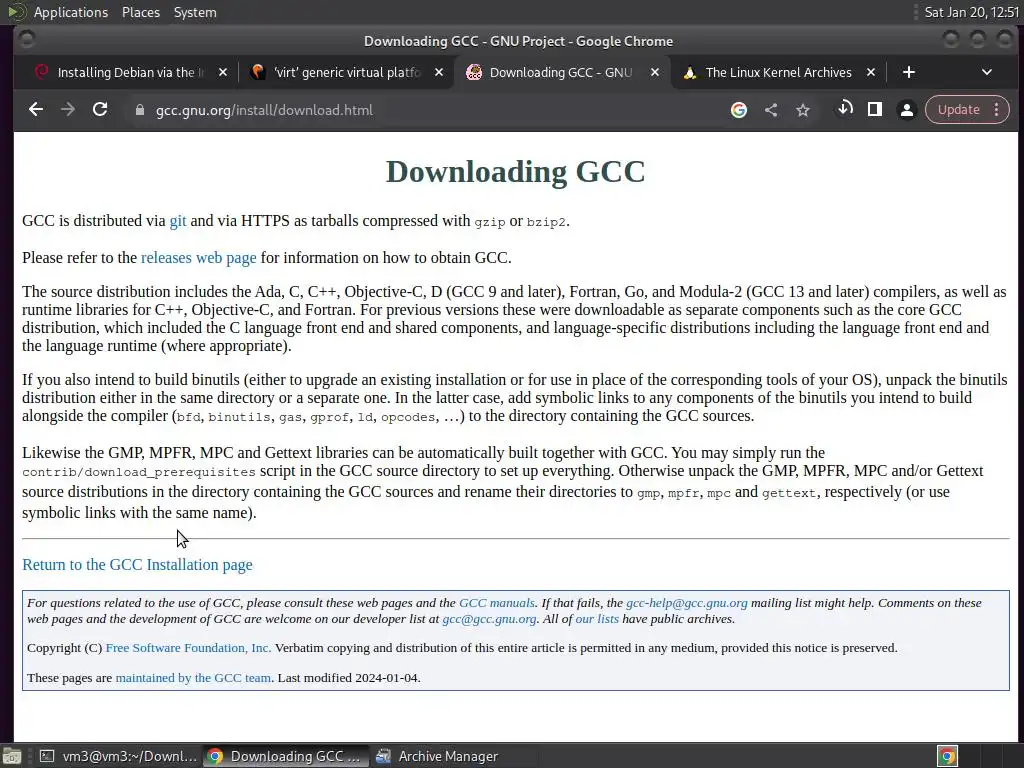Open the Places menu
This screenshot has height=768, width=1024.
pyautogui.click(x=140, y=12)
